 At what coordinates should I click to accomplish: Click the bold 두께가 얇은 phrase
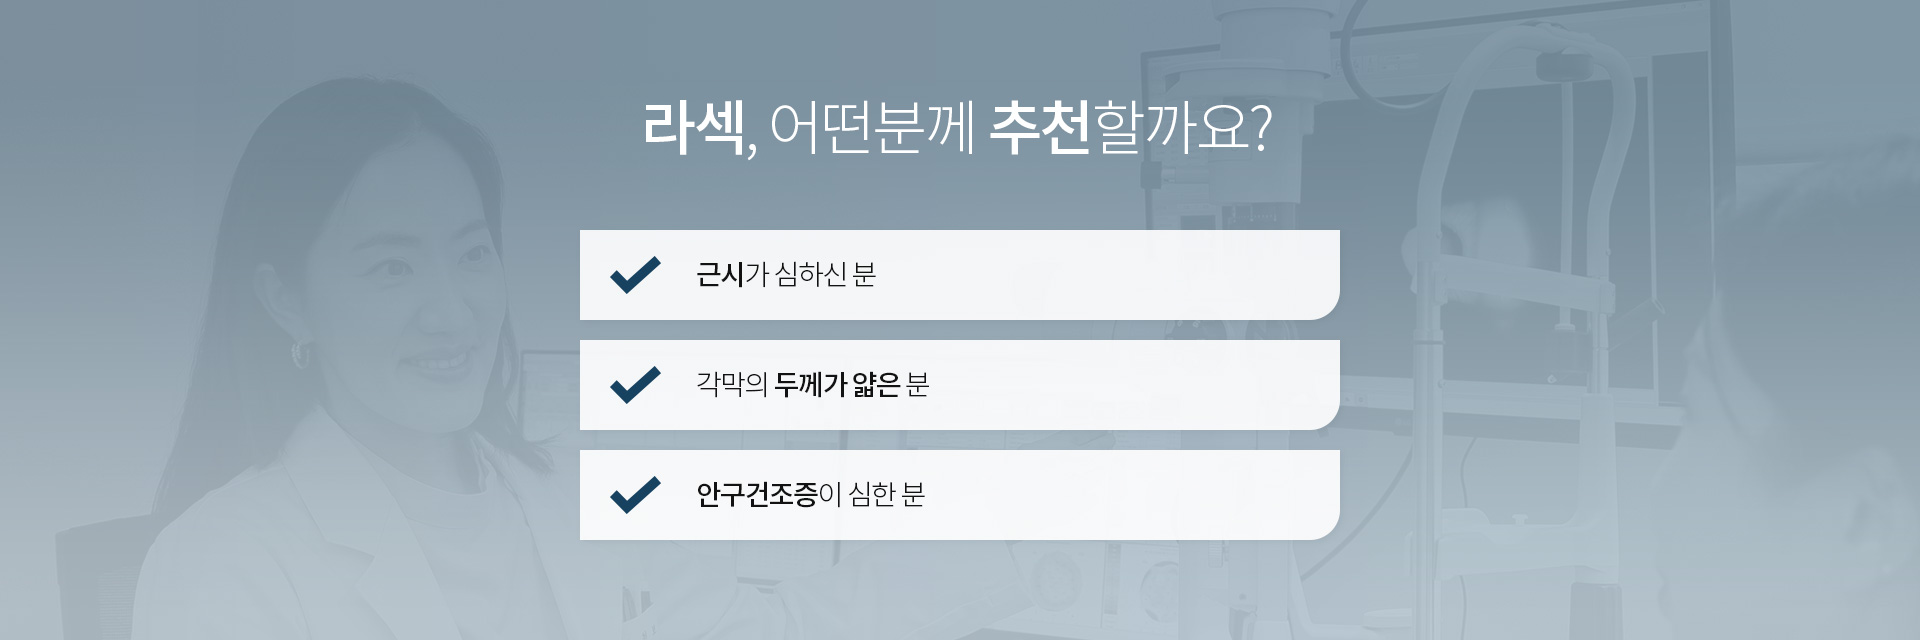click(x=837, y=385)
